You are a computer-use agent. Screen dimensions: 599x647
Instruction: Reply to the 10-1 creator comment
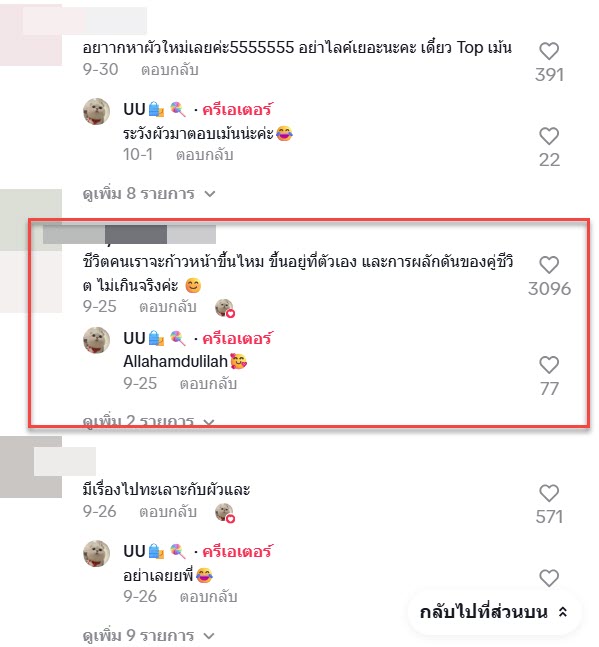[x=205, y=155]
